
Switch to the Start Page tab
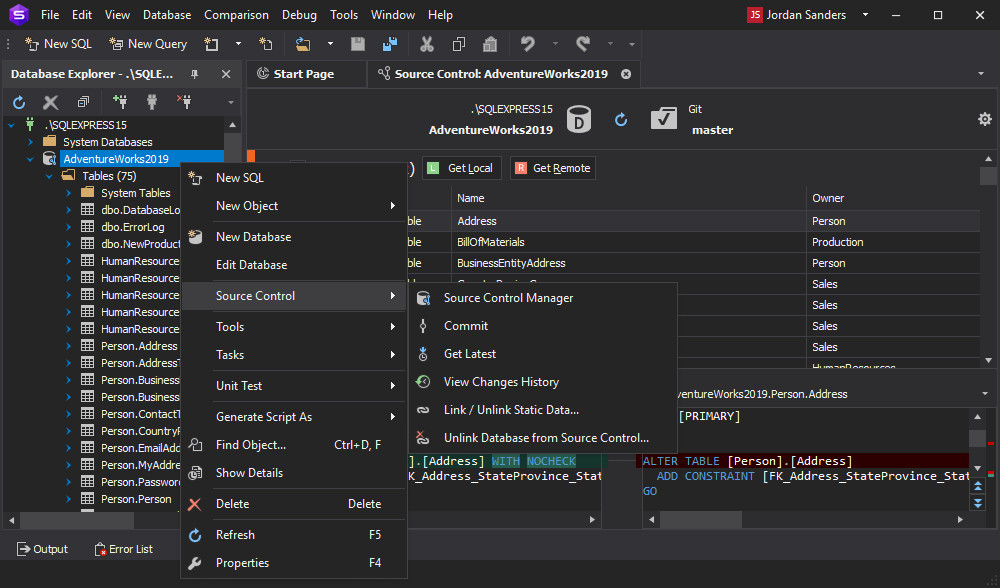click(x=303, y=74)
